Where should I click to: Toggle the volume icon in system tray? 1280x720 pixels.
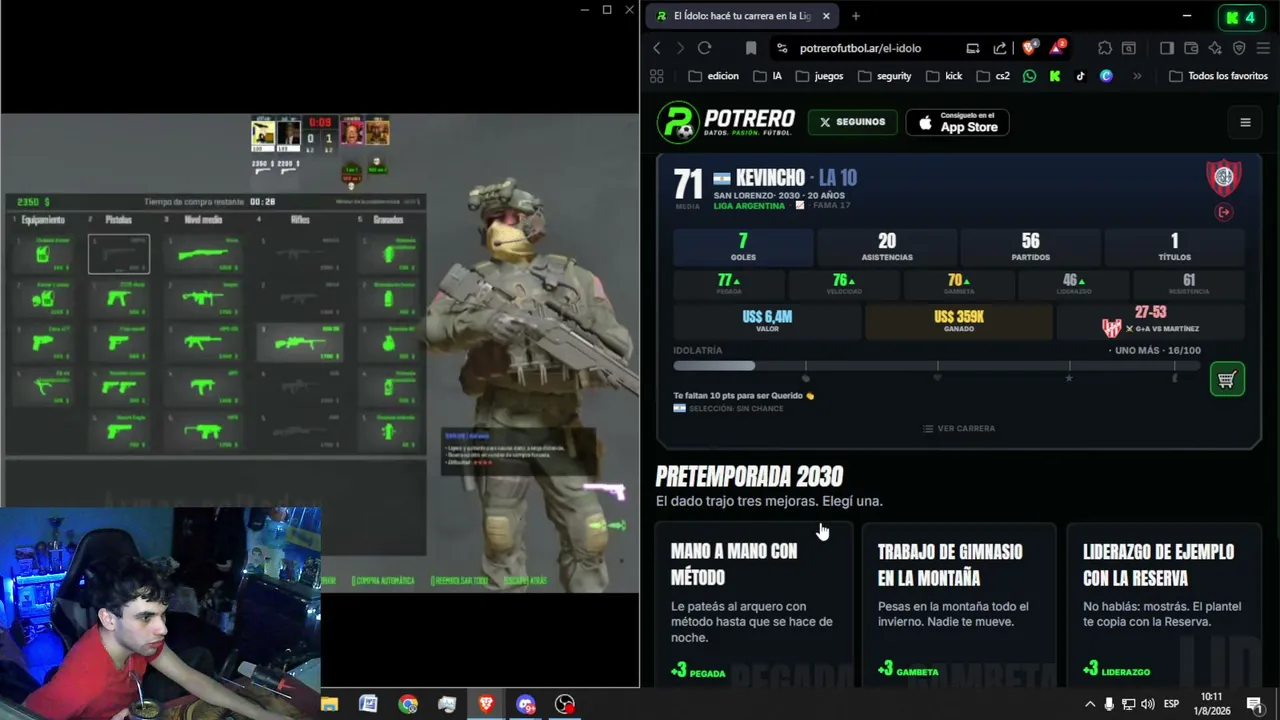pos(1147,704)
